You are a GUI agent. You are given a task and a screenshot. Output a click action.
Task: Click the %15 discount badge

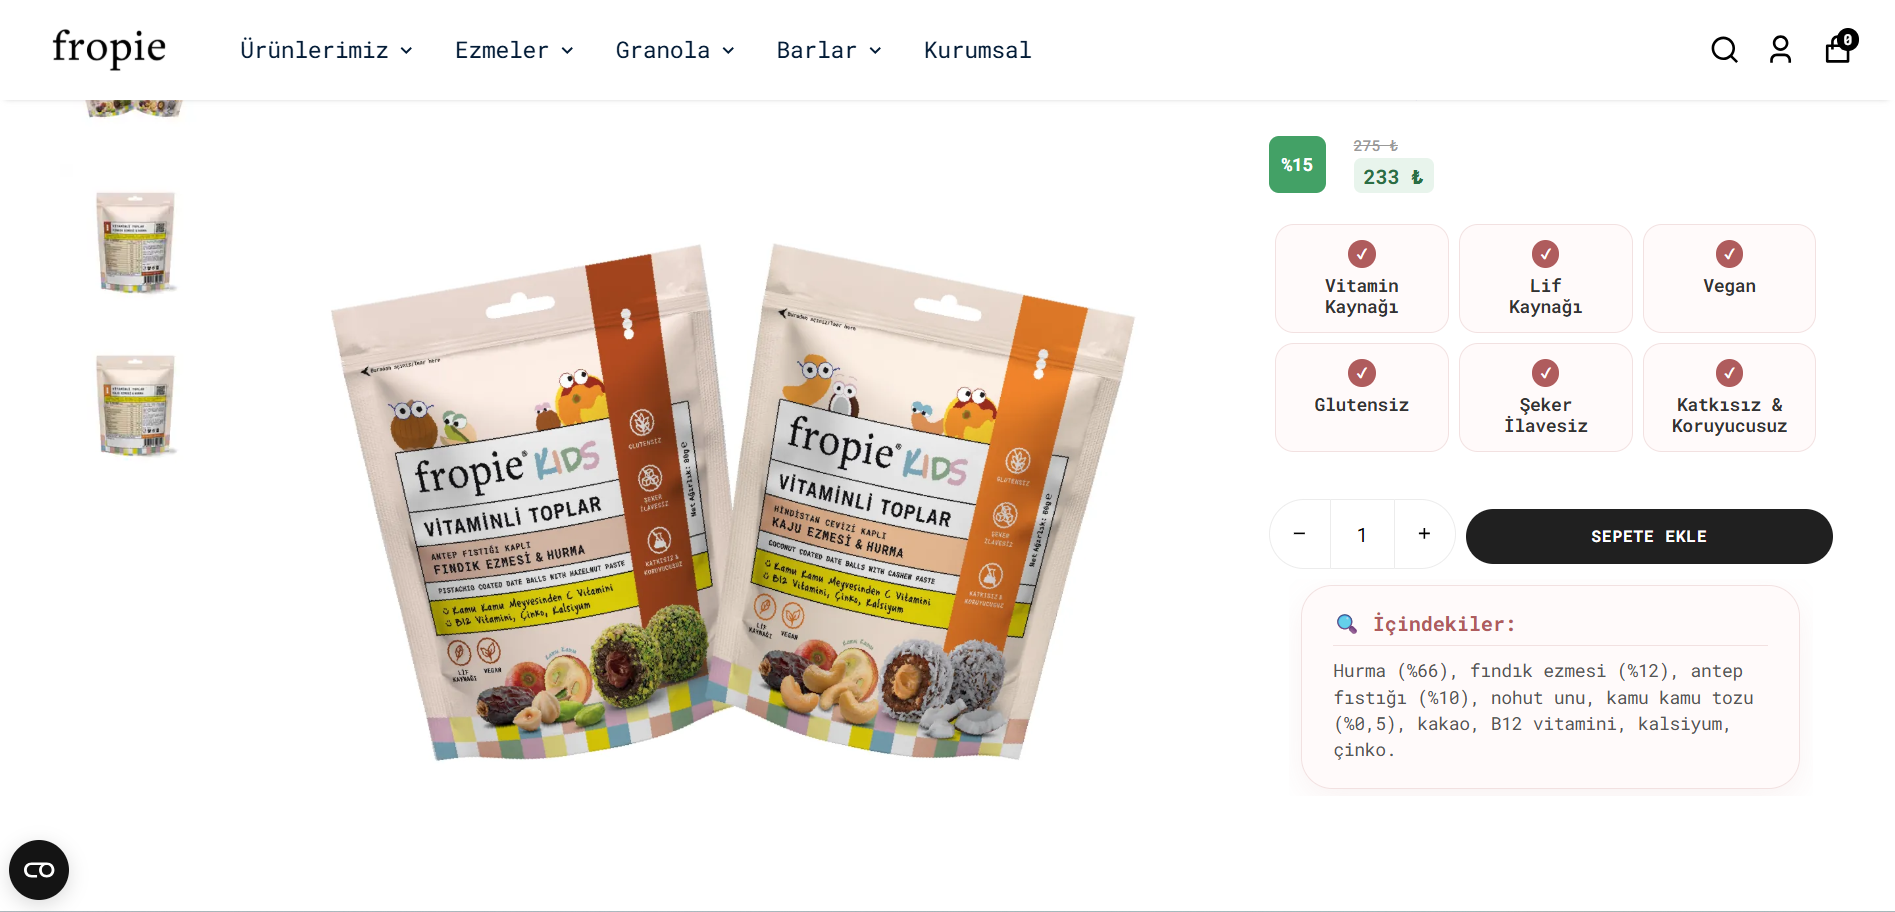click(1297, 165)
